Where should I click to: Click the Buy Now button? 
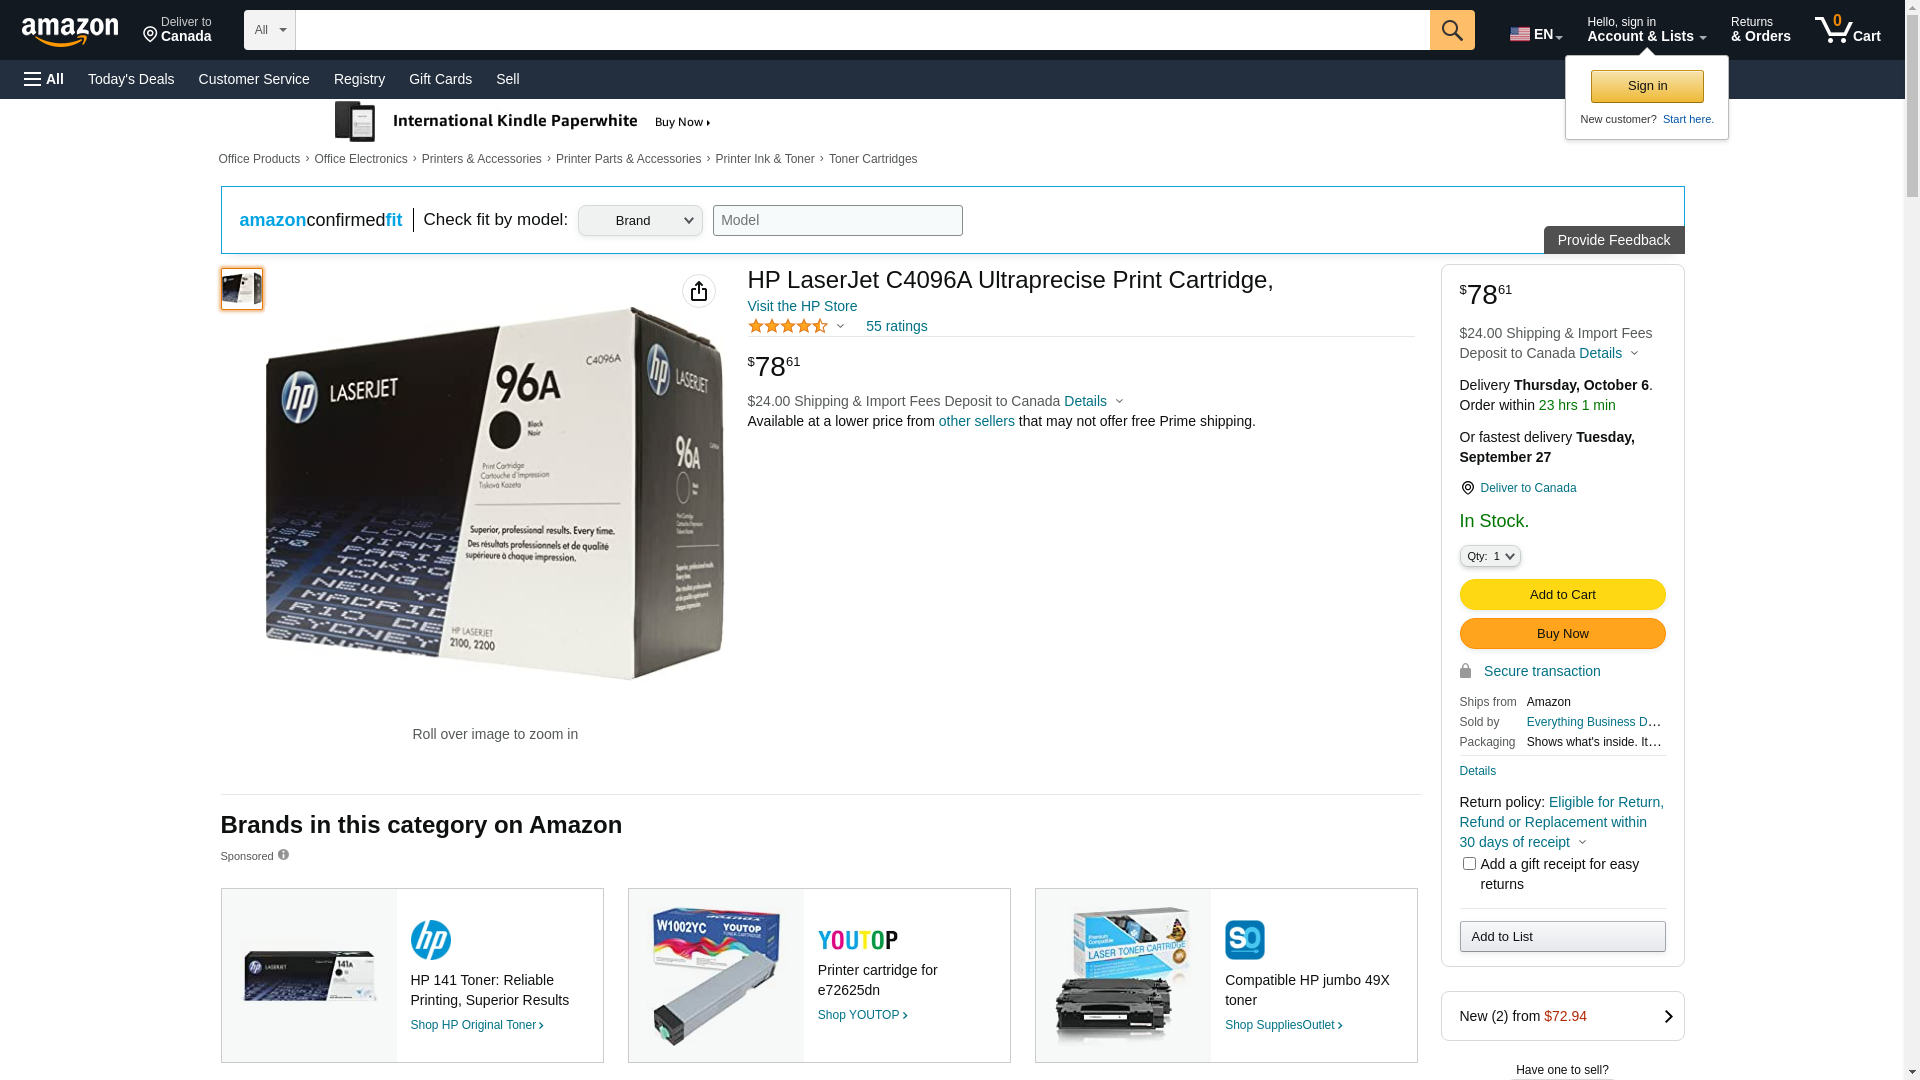tap(1562, 634)
